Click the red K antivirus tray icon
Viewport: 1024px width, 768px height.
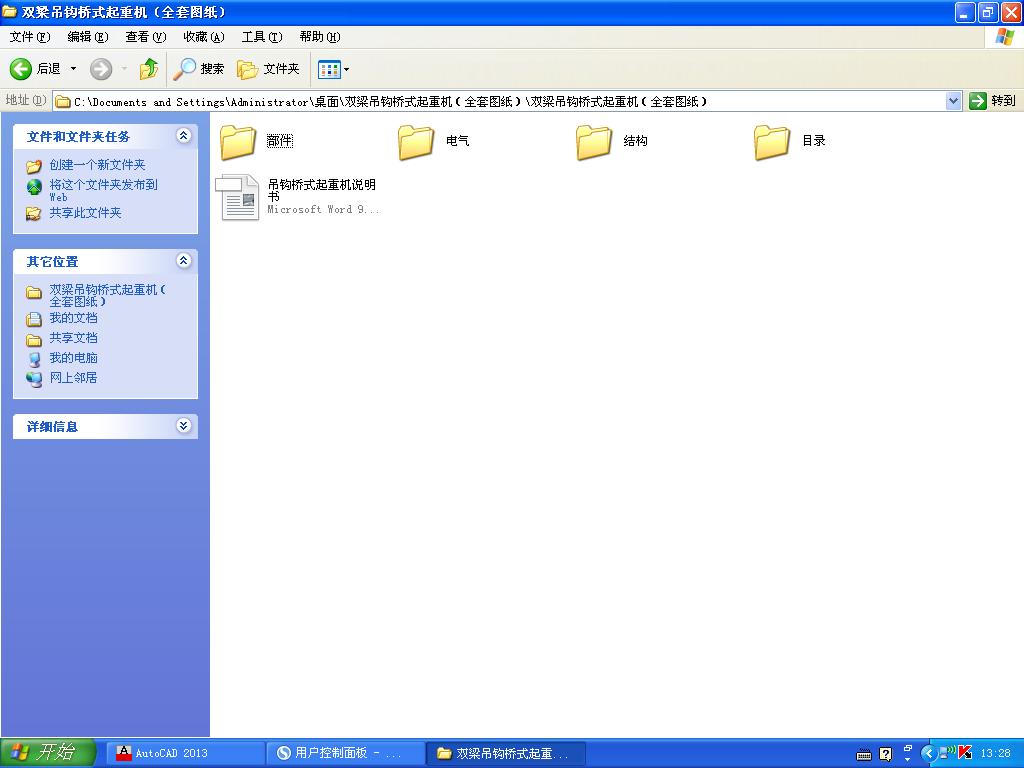click(965, 753)
